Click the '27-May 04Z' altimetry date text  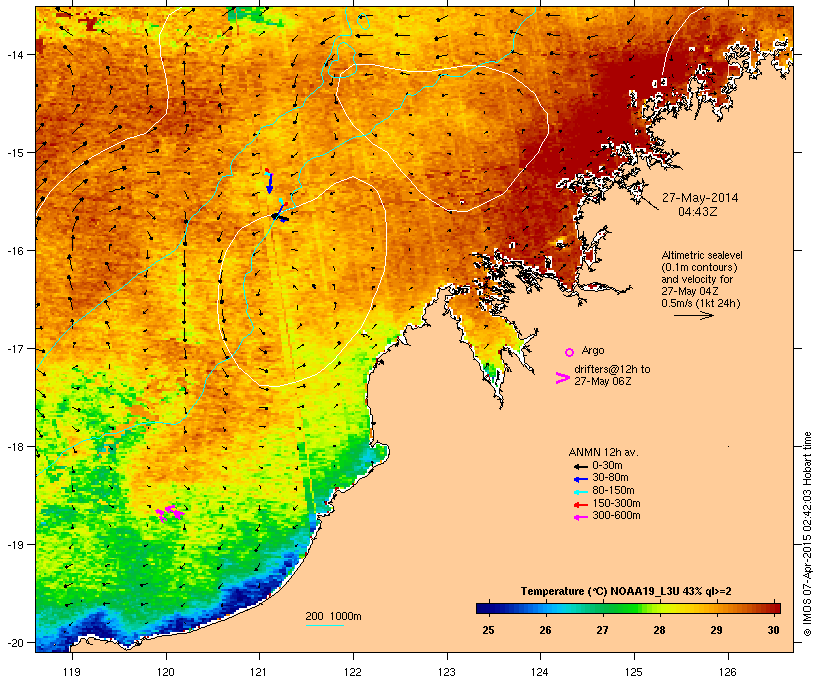(x=690, y=291)
